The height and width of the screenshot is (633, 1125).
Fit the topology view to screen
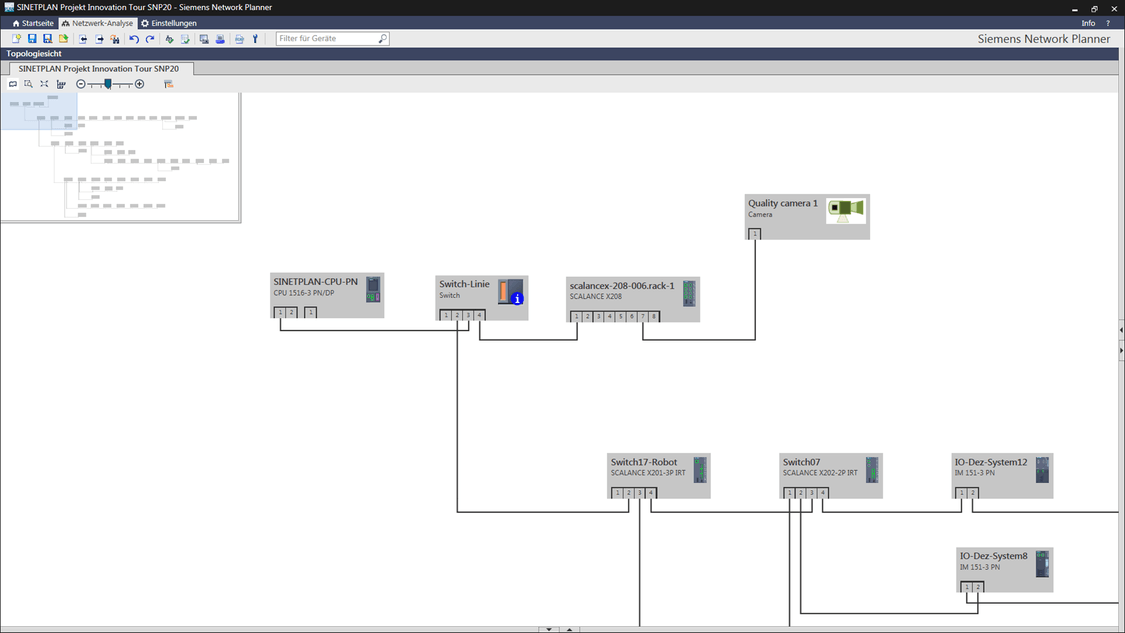coord(45,84)
